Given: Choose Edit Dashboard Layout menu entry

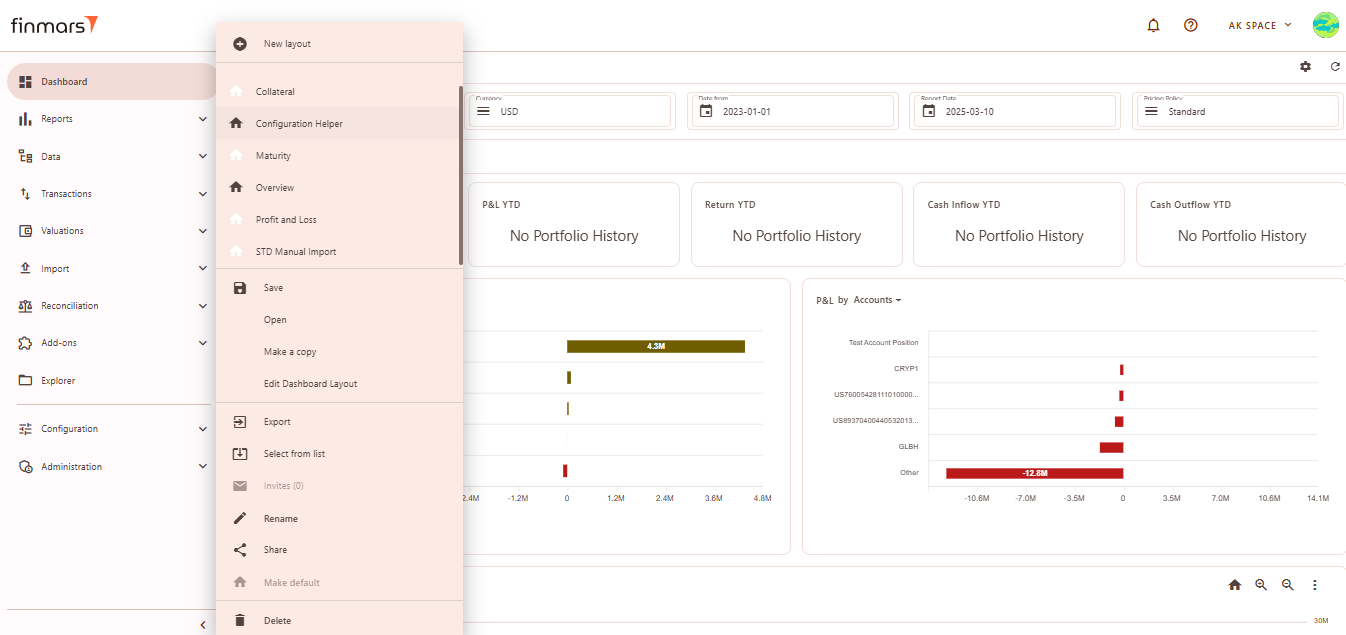Looking at the screenshot, I should pyautogui.click(x=310, y=384).
